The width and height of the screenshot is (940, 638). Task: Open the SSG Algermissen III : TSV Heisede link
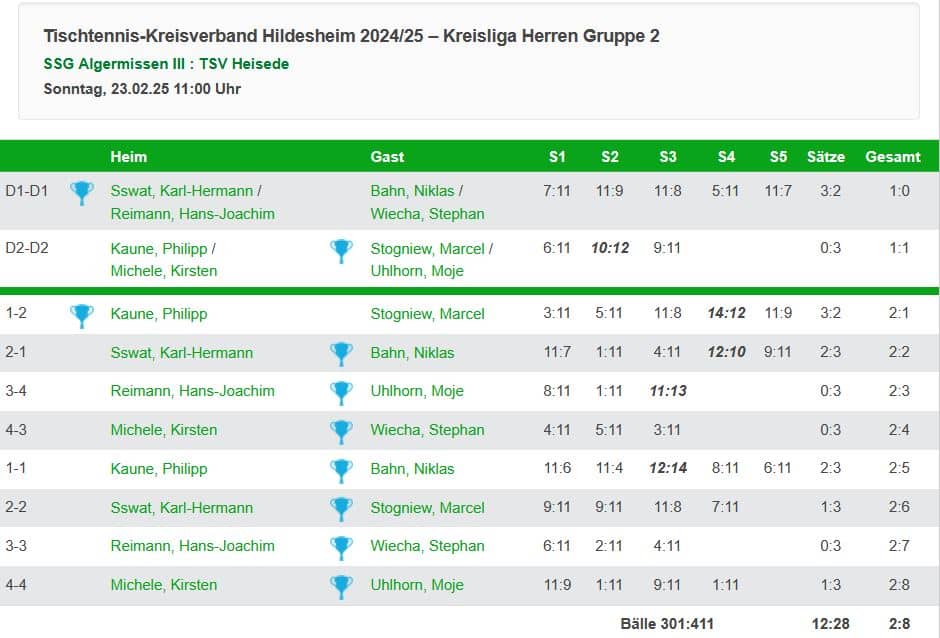click(x=166, y=64)
